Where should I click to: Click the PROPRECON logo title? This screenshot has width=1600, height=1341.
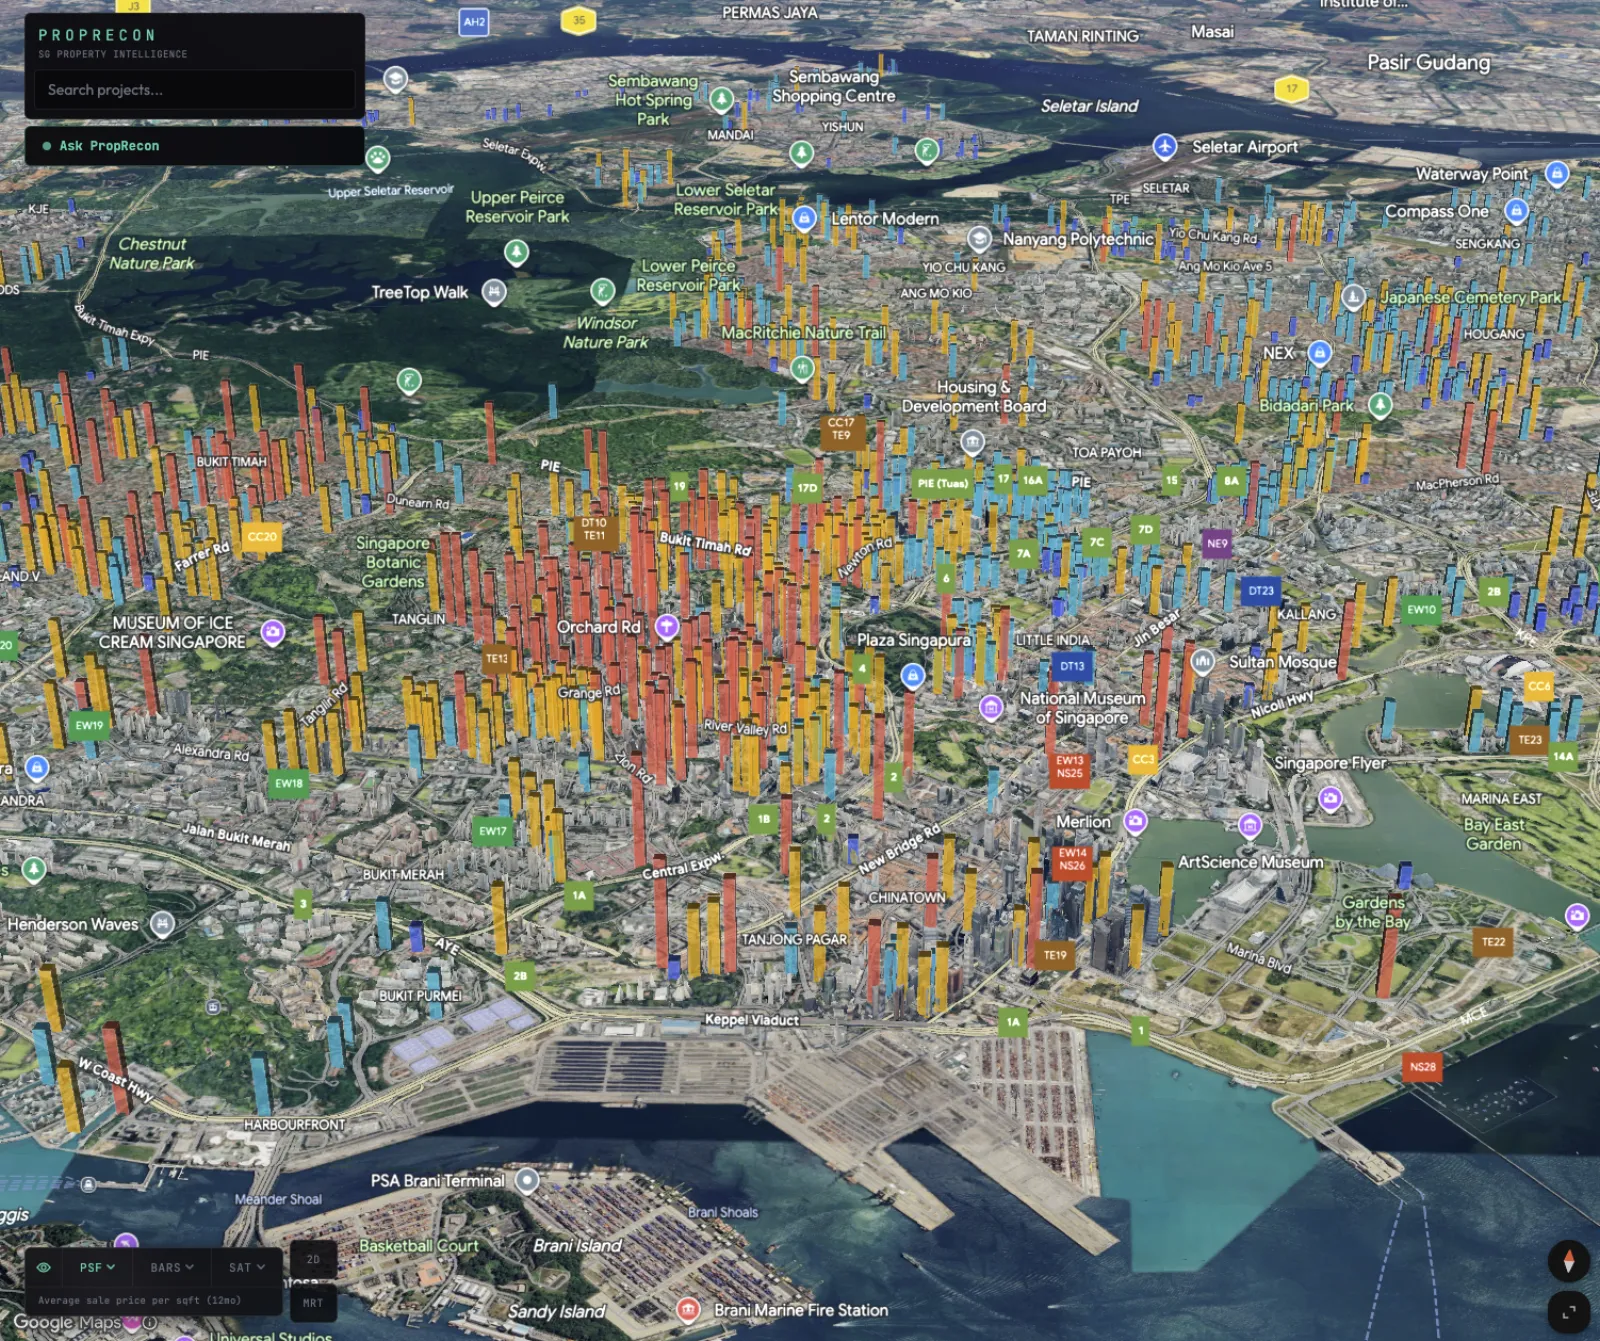(97, 35)
